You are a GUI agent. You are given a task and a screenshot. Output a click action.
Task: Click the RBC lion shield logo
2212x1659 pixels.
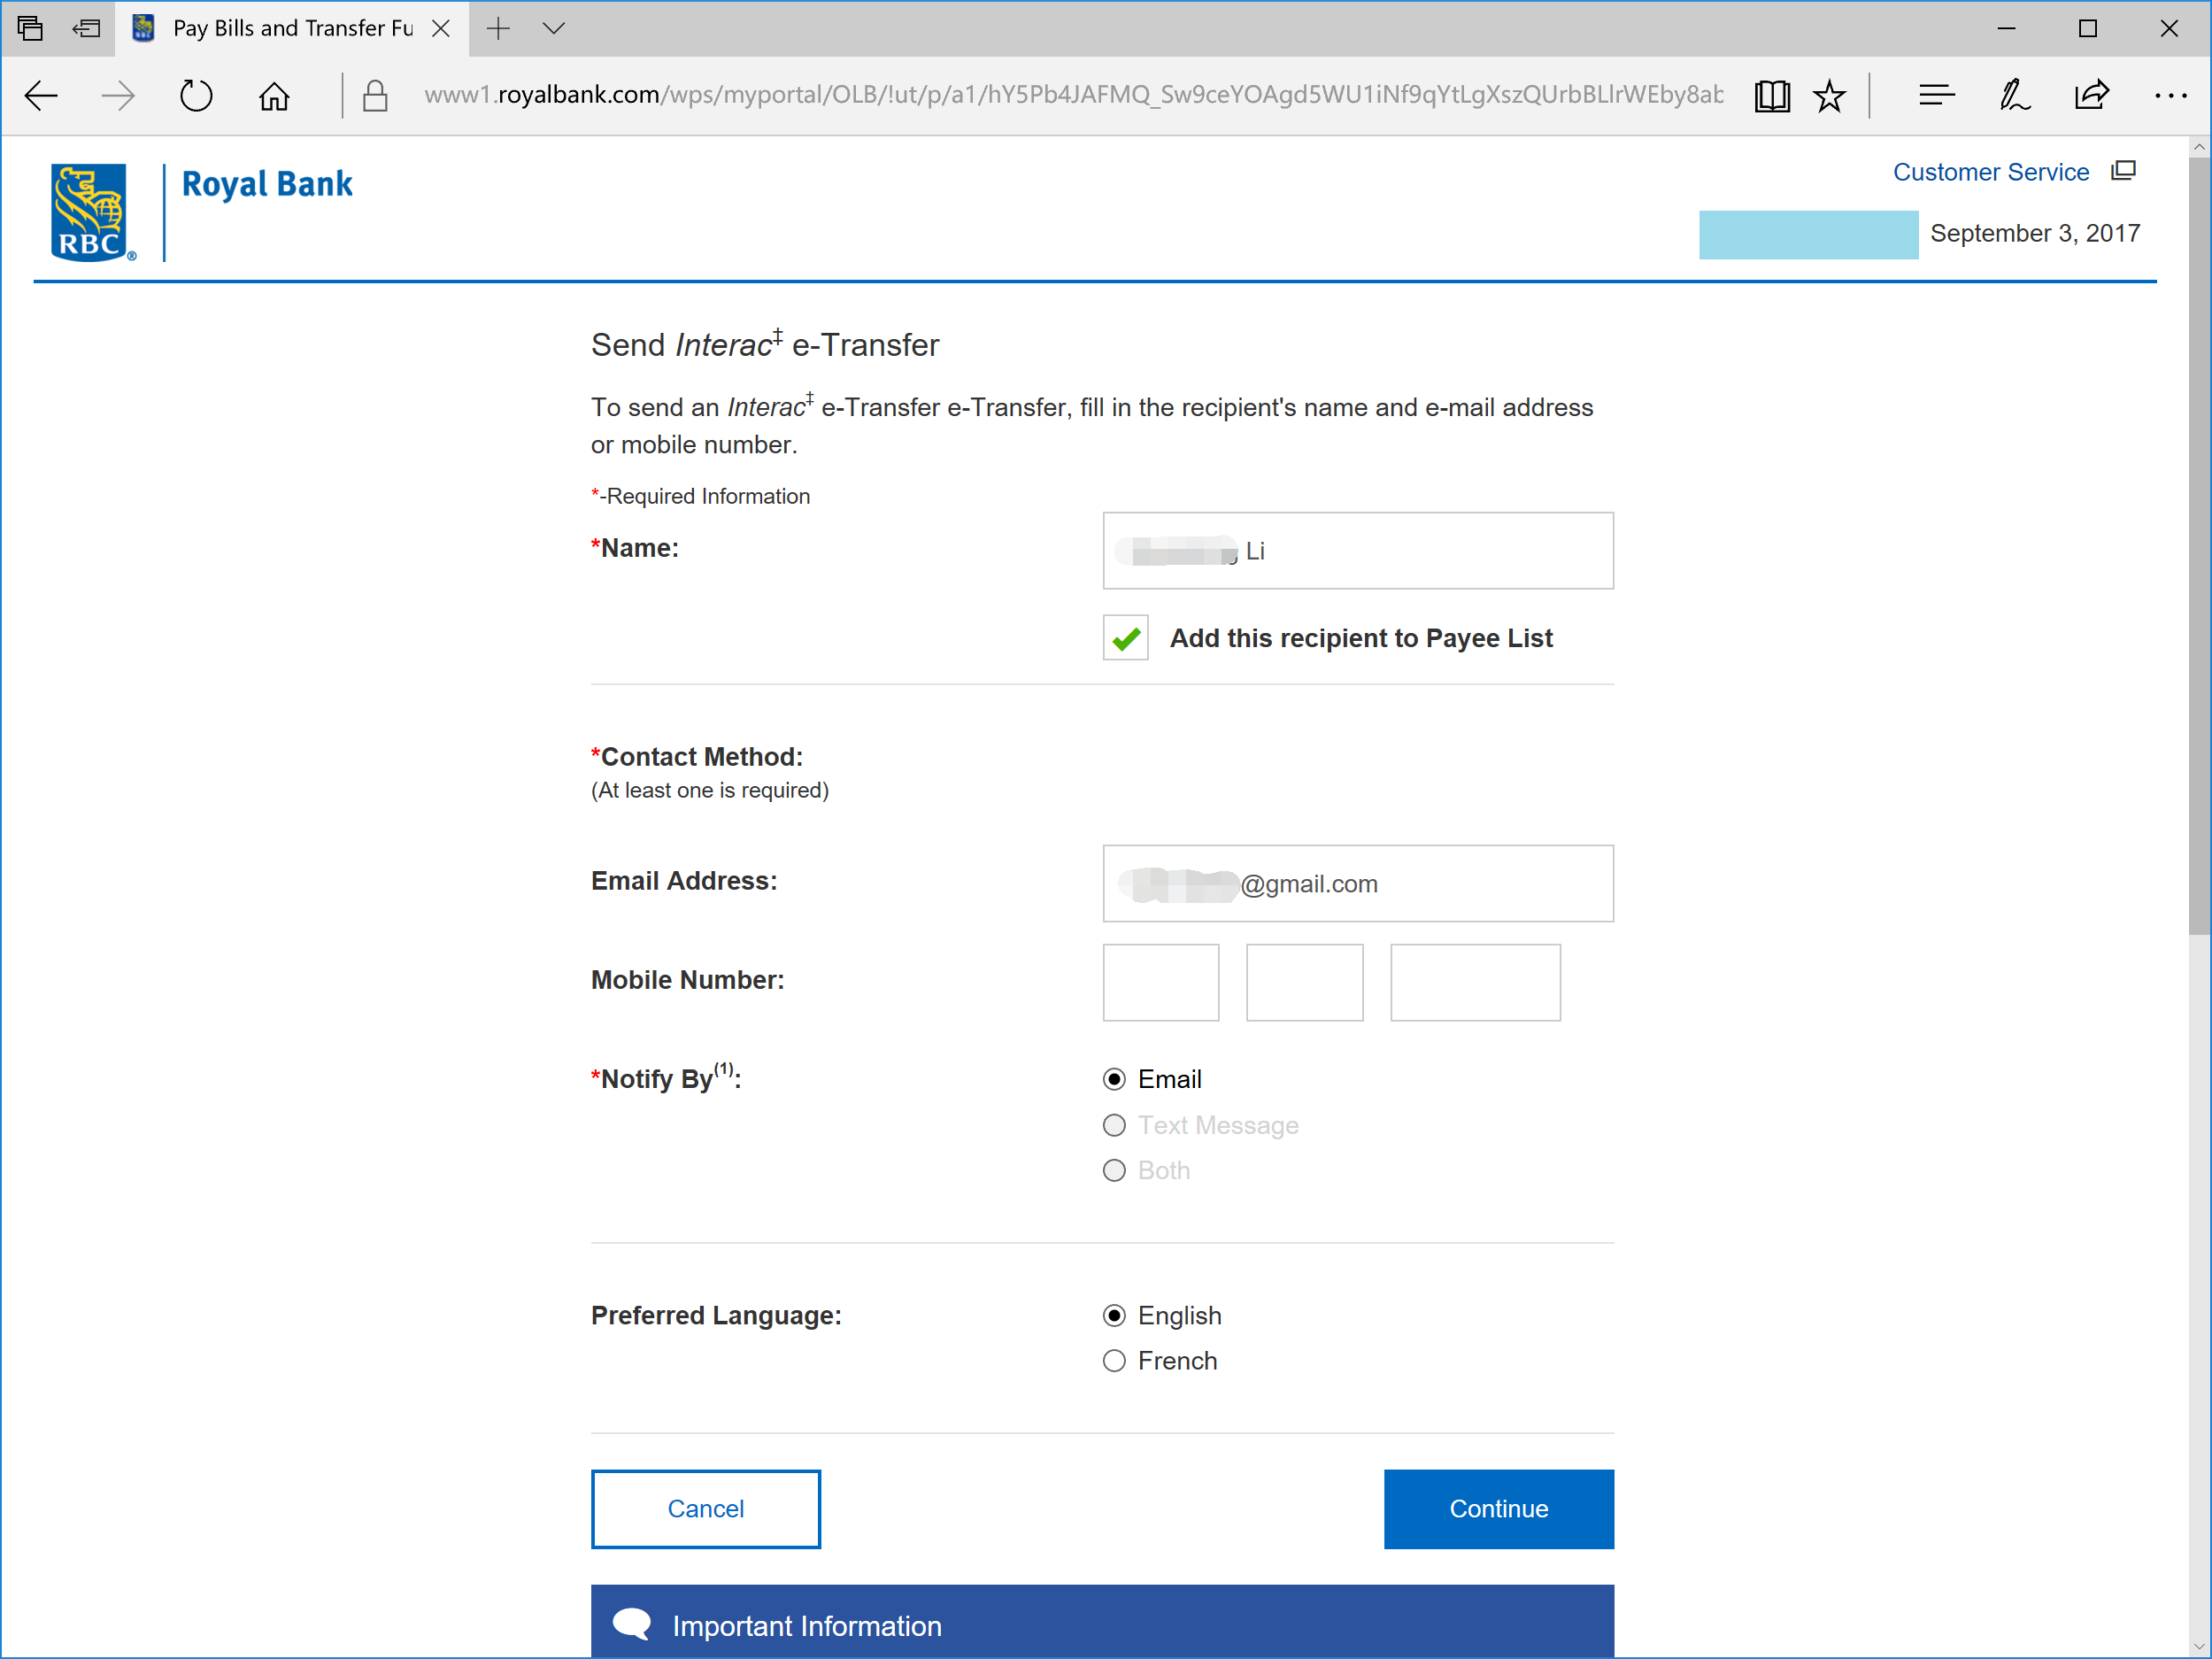91,212
